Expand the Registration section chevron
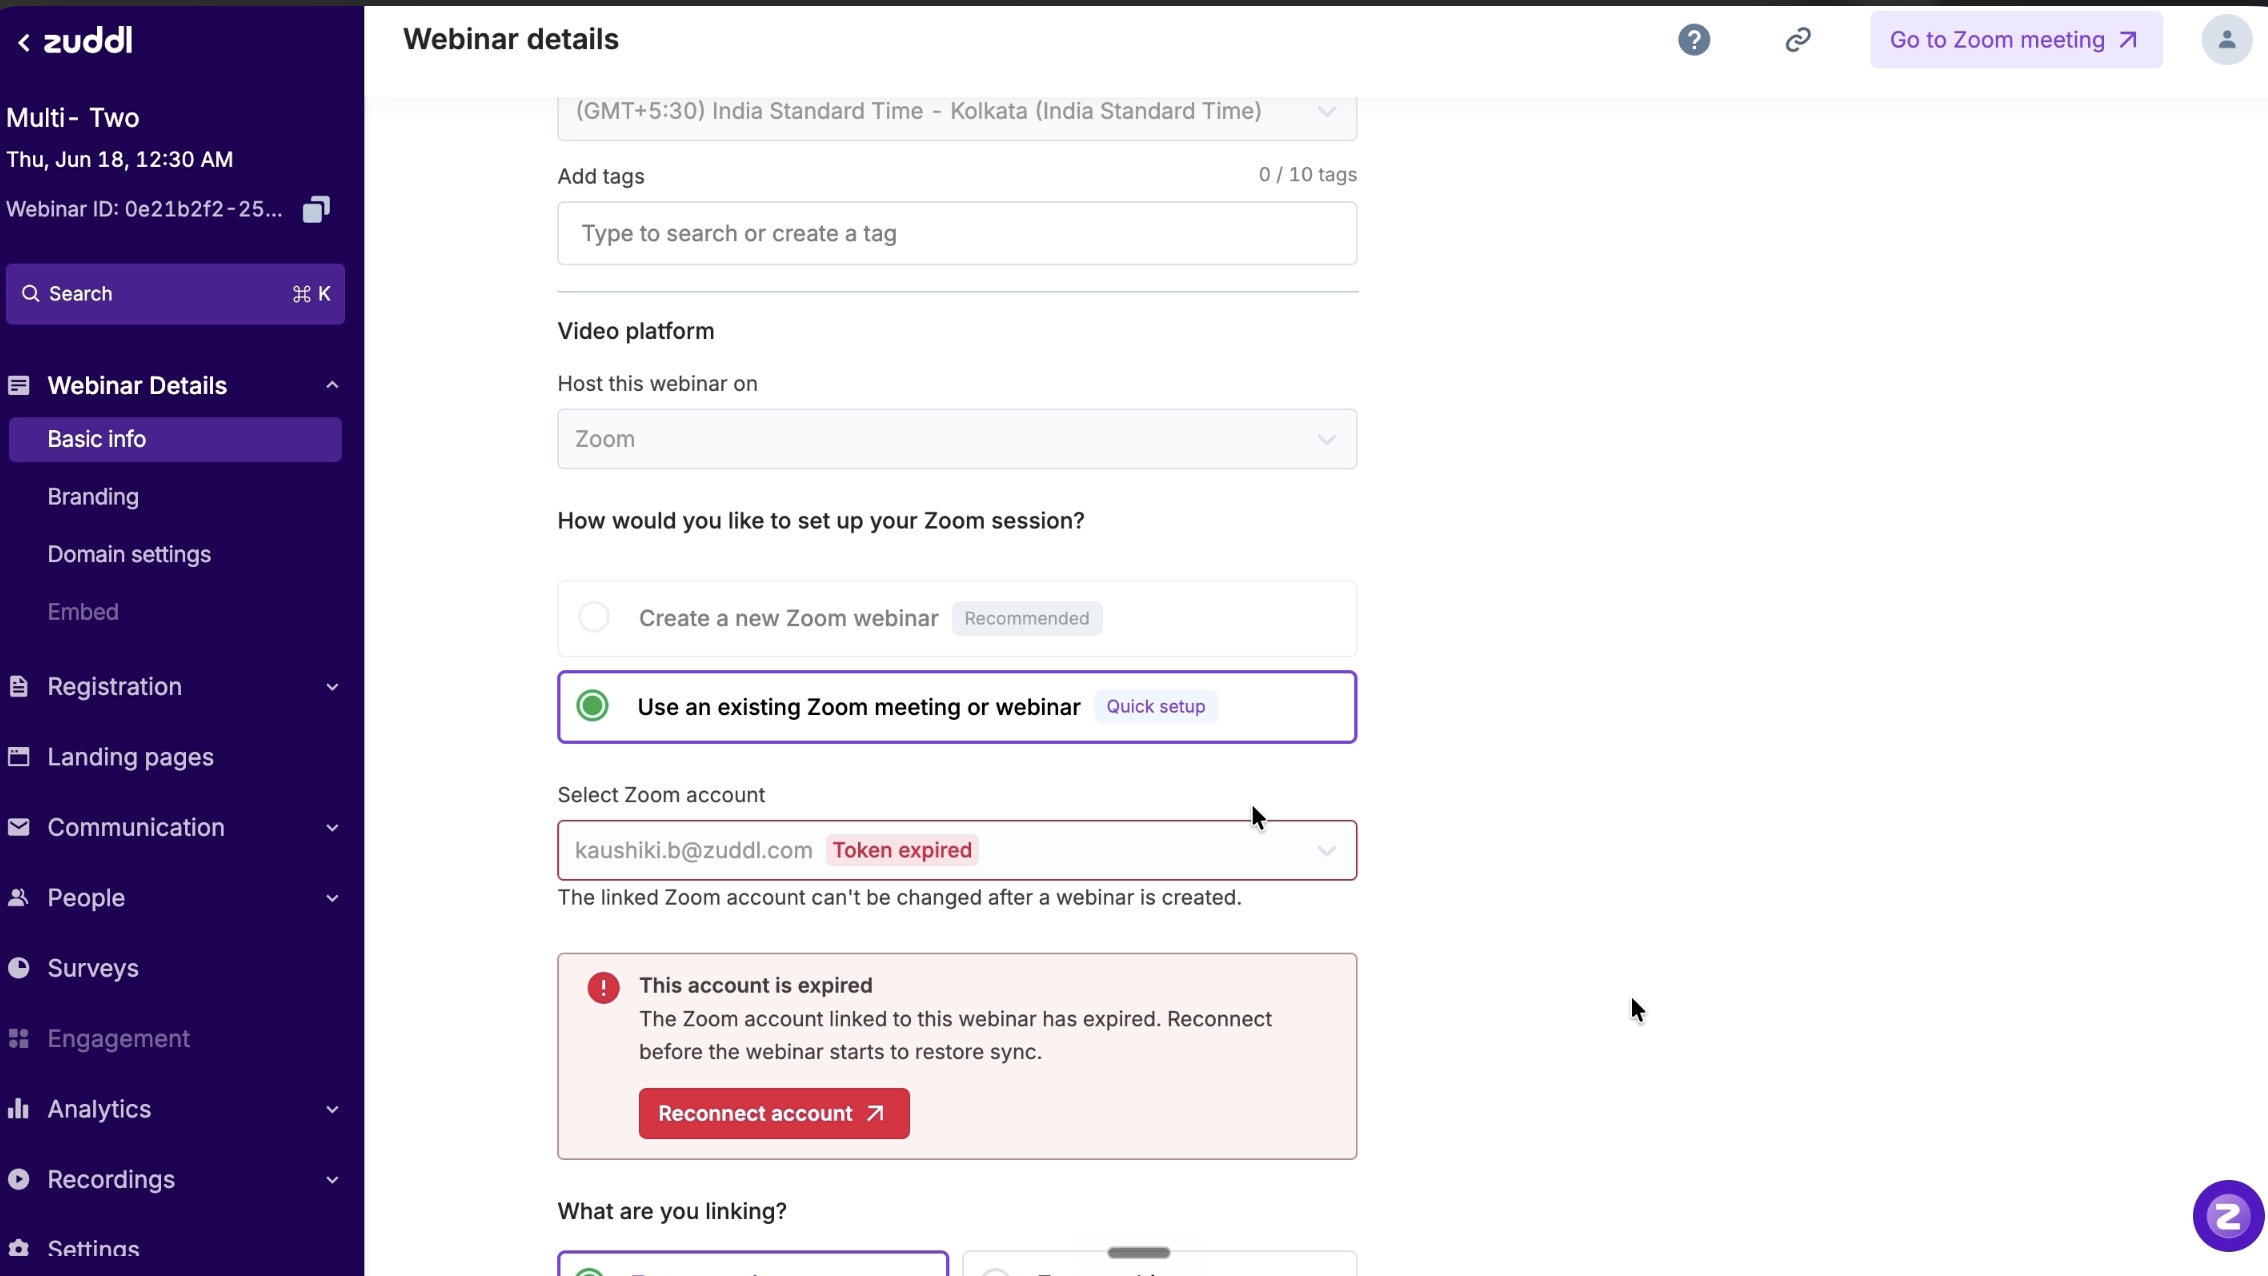This screenshot has height=1276, width=2268. coord(332,687)
